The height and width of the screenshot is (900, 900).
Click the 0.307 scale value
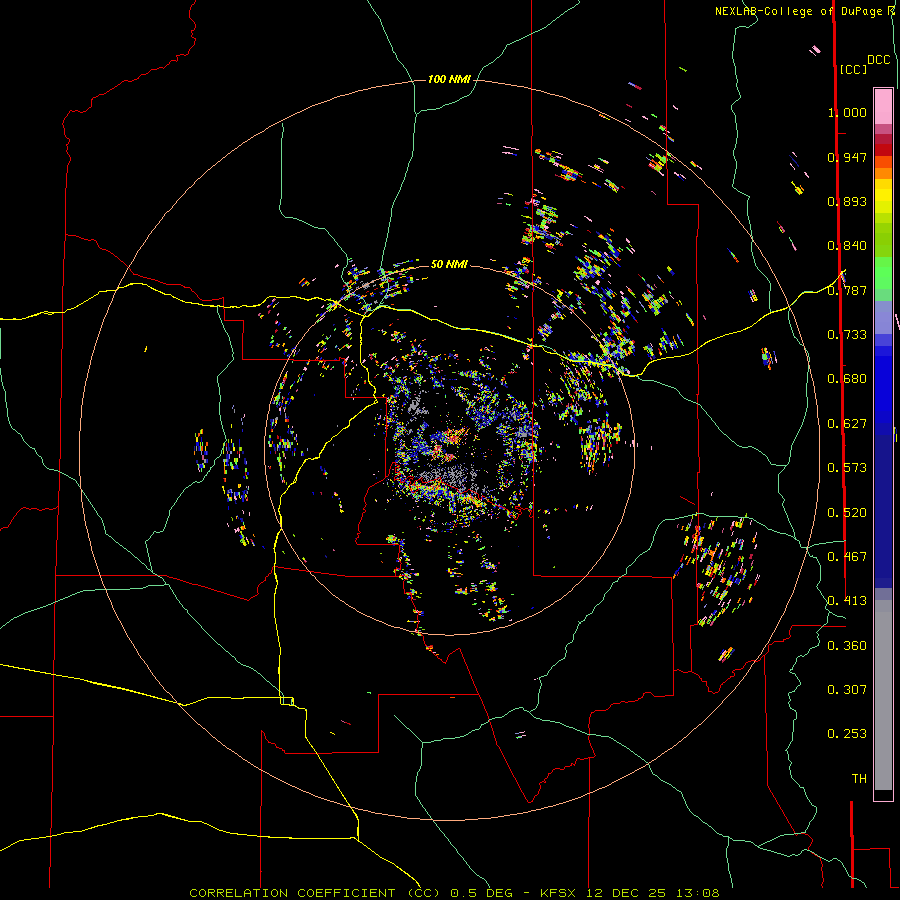pyautogui.click(x=847, y=690)
